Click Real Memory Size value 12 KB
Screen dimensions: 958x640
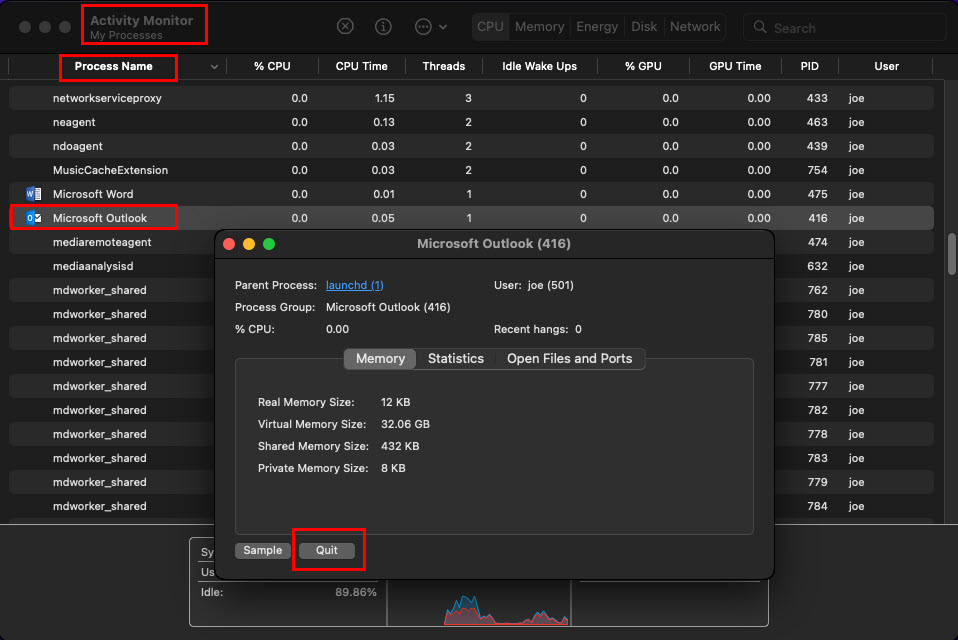point(395,402)
